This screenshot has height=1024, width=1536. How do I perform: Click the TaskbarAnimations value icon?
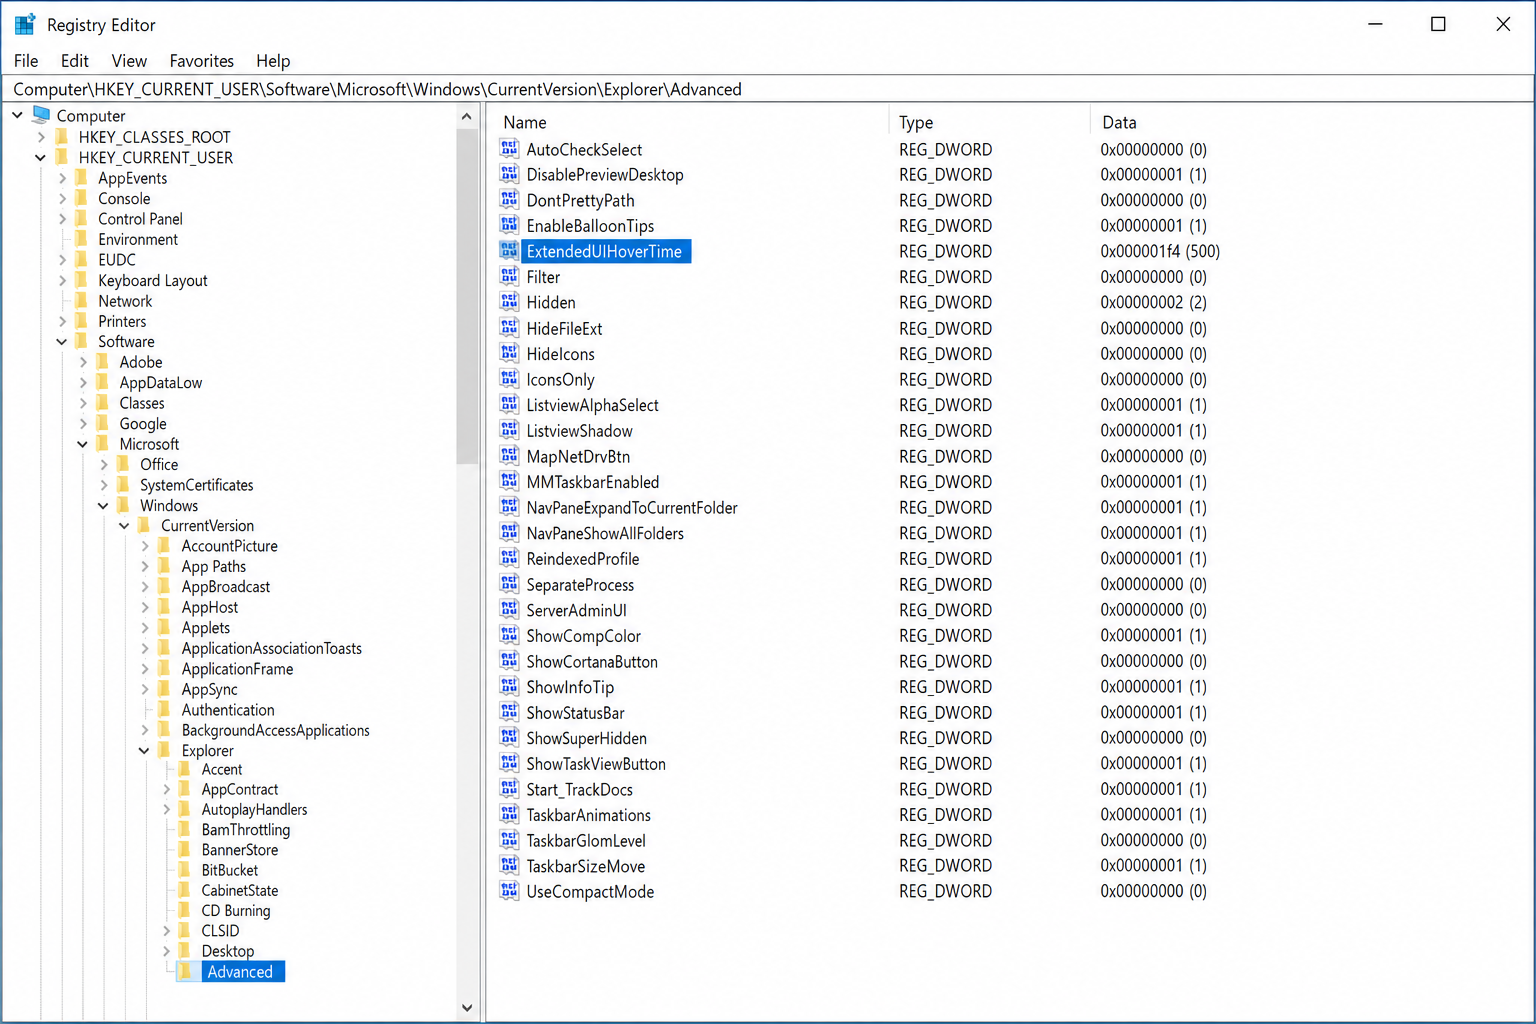[x=509, y=815]
